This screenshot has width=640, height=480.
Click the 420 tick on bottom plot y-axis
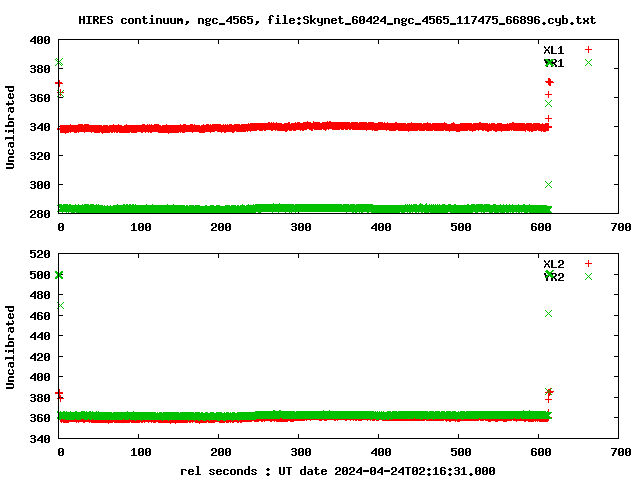pos(40,357)
